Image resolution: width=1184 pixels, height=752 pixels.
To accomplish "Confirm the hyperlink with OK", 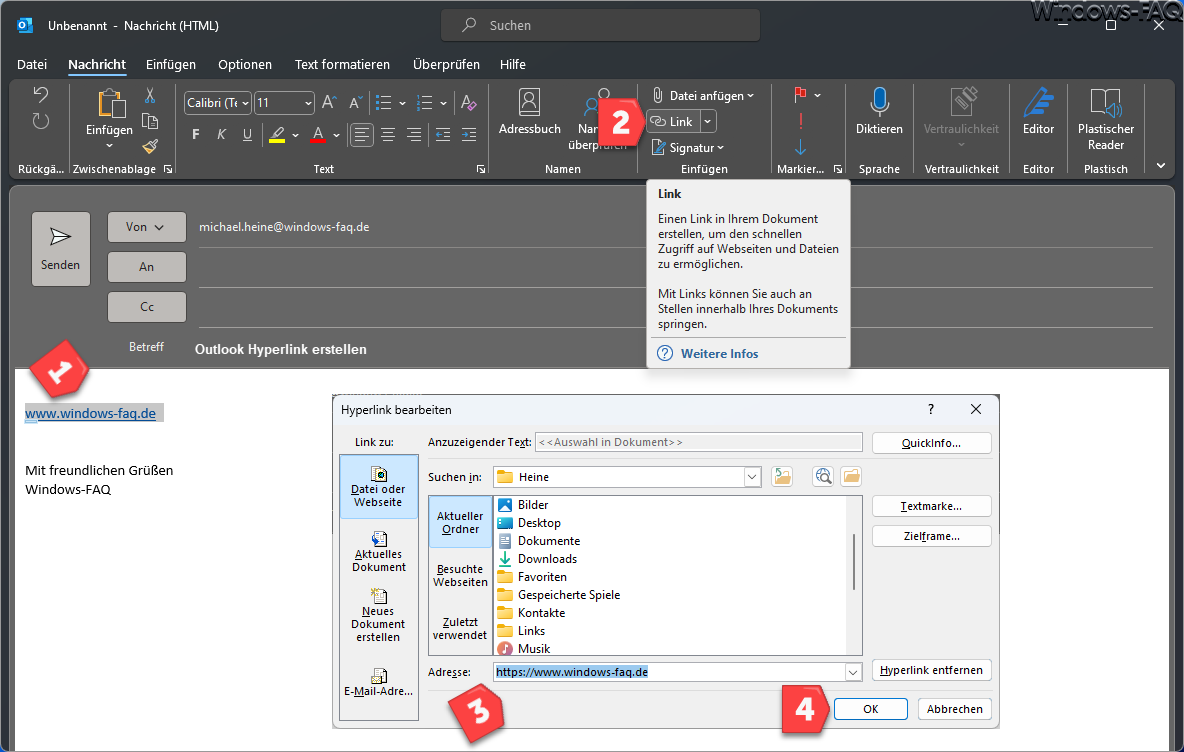I will point(871,709).
